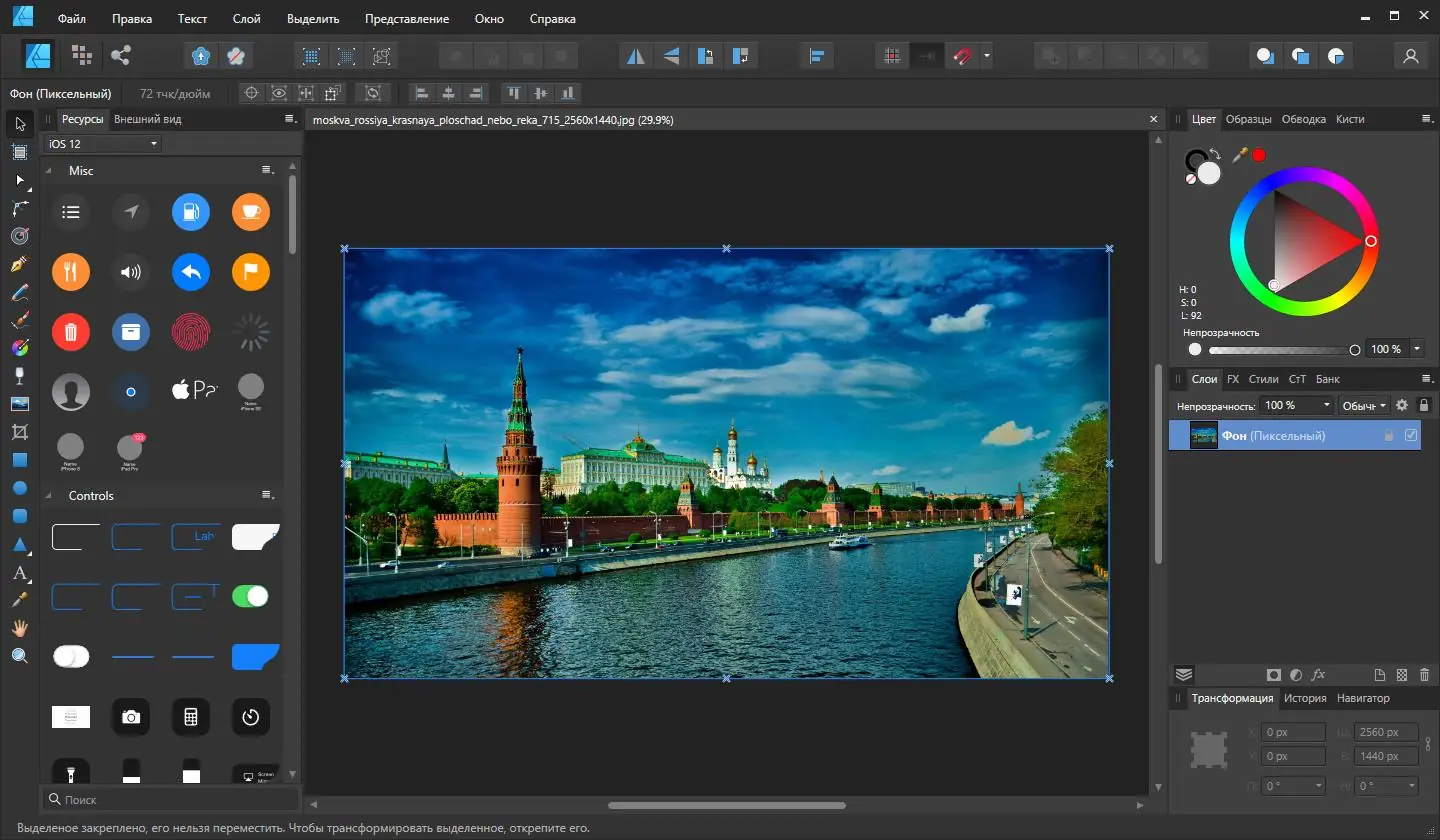Choose the Artistic Text tool
Viewport: 1440px width, 840px height.
19,573
